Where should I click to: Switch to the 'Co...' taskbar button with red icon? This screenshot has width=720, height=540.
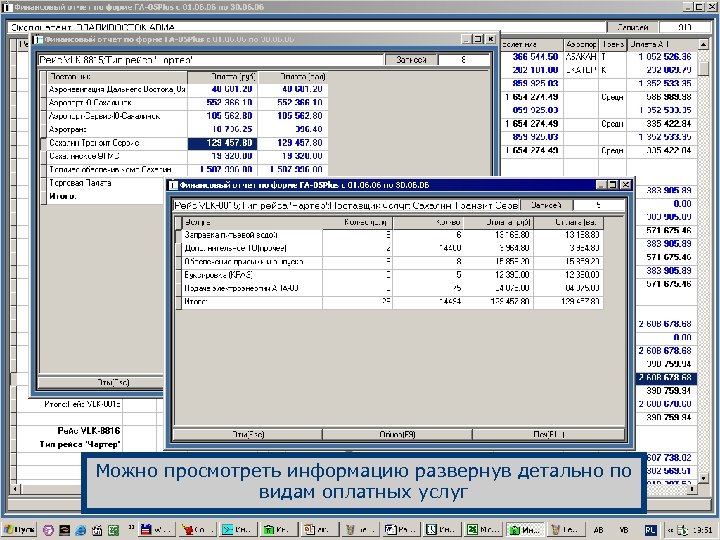point(196,529)
